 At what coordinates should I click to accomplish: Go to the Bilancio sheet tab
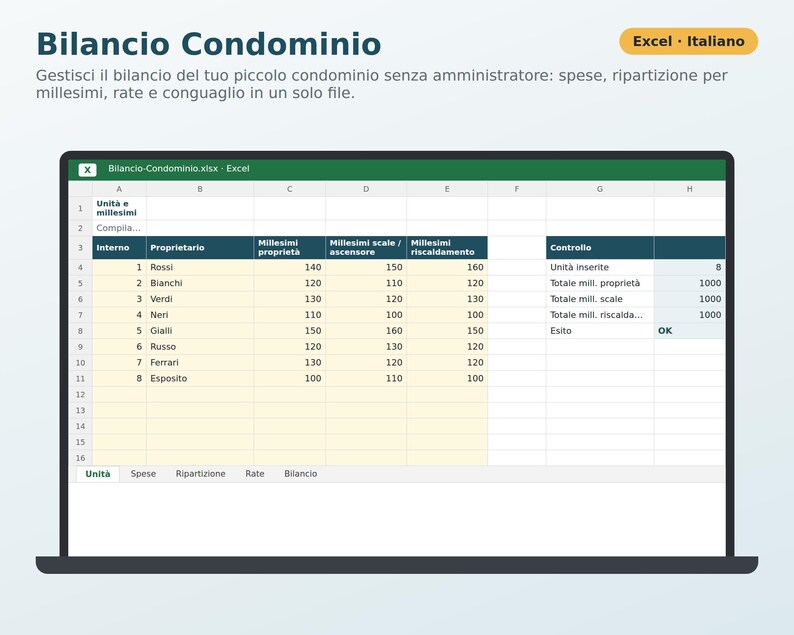point(301,474)
